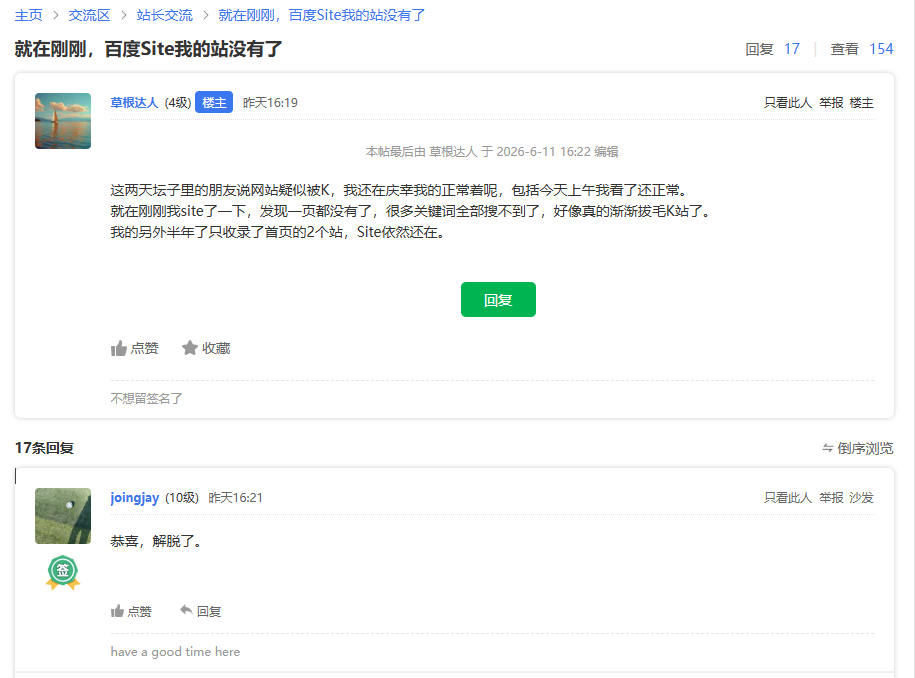Click the star 收藏 icon
915x678 pixels.
[x=190, y=348]
